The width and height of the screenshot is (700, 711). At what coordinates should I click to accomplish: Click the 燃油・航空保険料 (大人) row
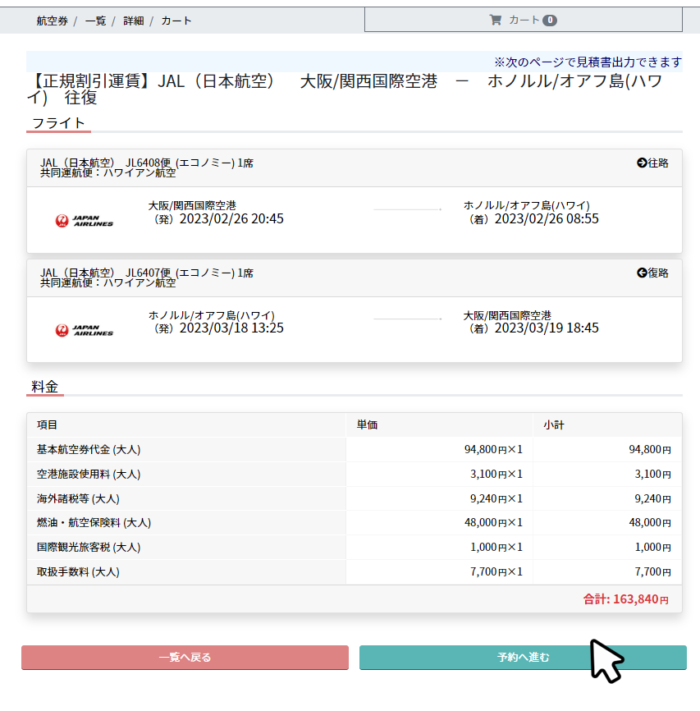point(93,523)
